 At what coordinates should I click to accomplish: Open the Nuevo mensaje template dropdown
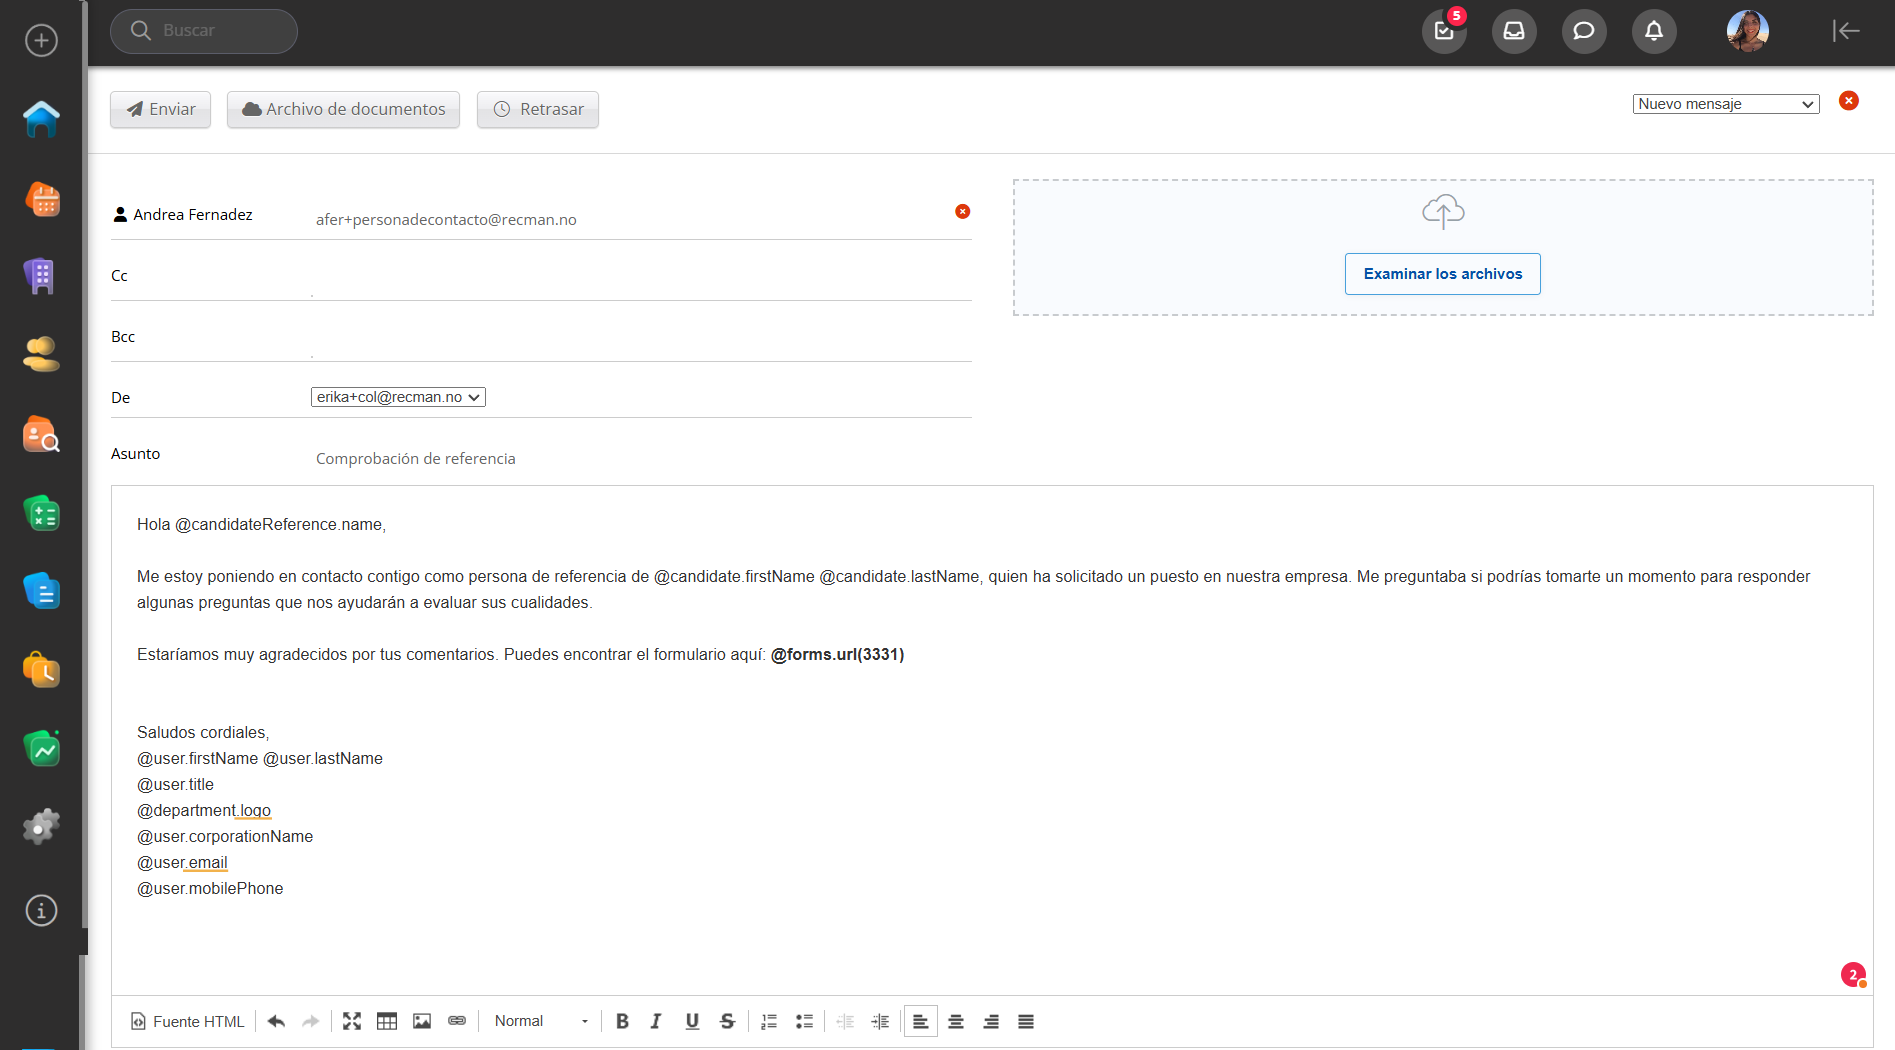pyautogui.click(x=1725, y=104)
